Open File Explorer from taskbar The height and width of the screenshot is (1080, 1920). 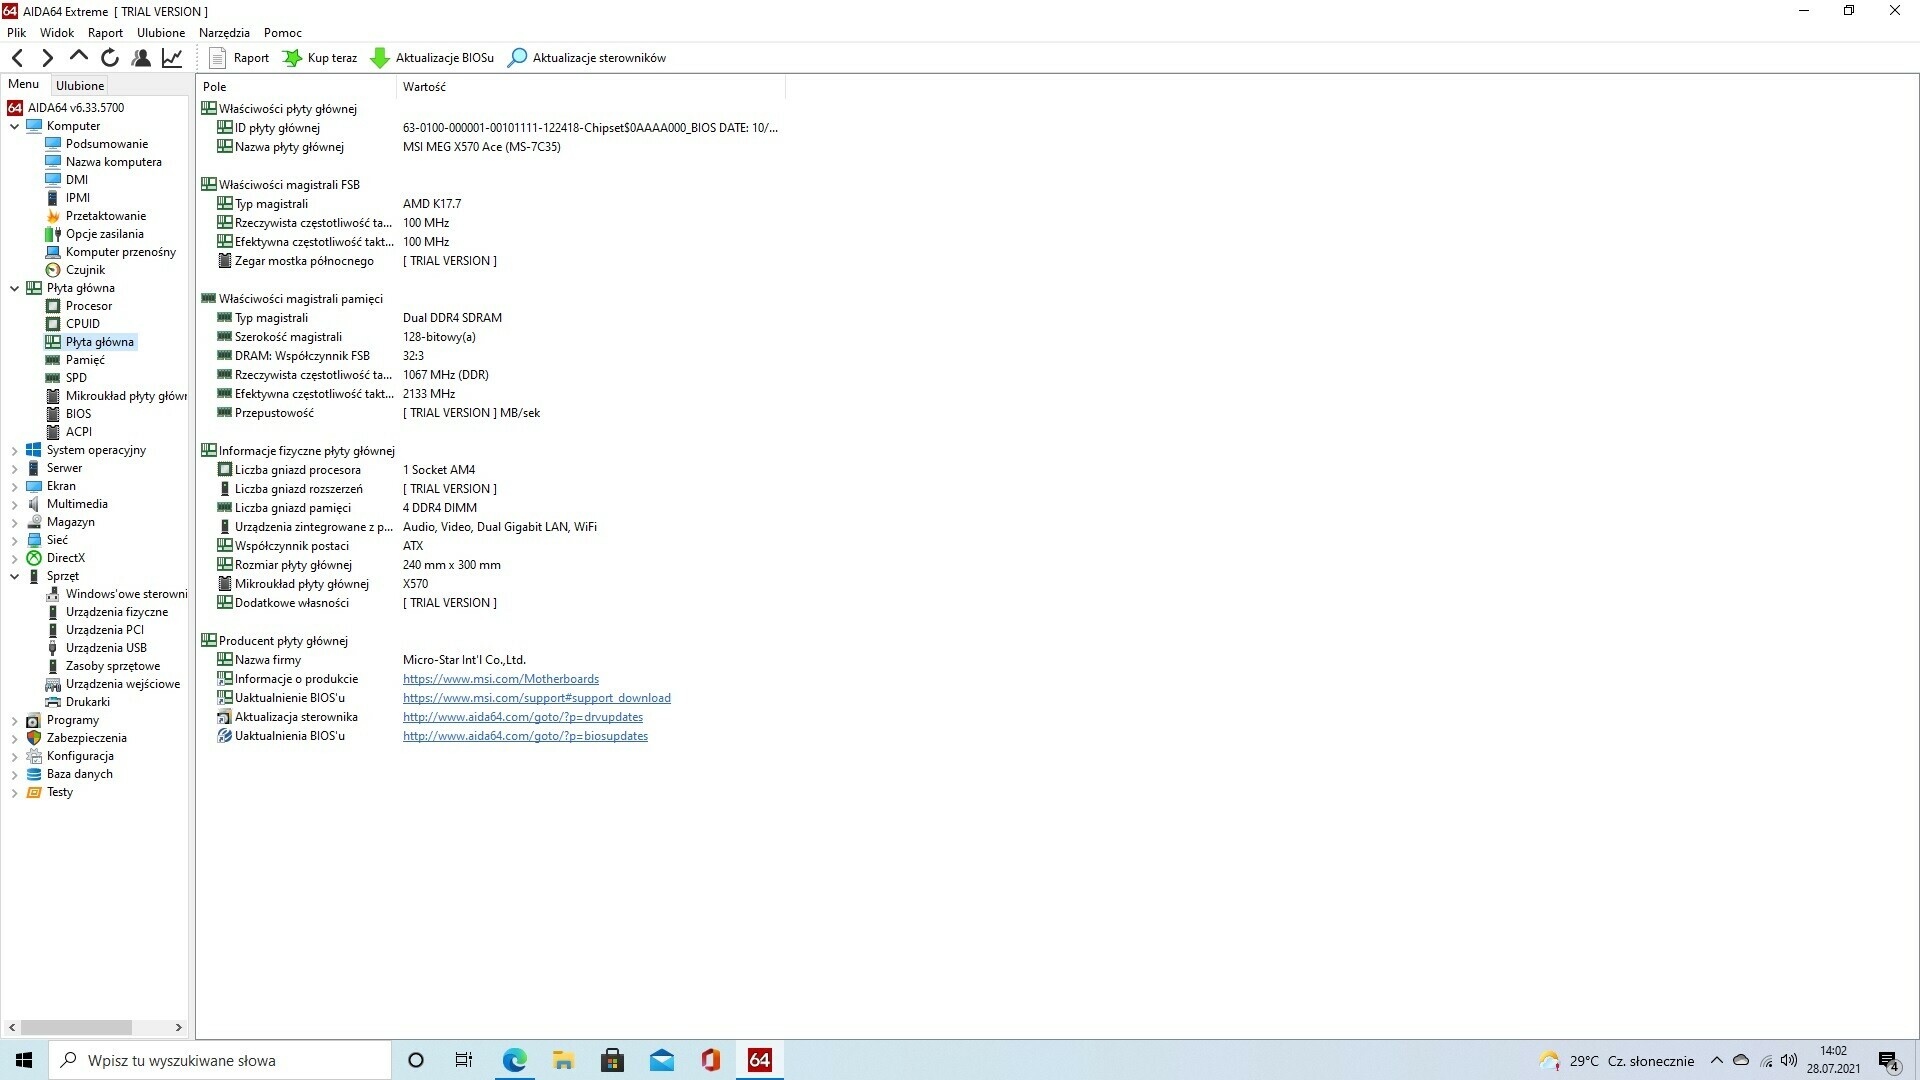click(x=563, y=1060)
